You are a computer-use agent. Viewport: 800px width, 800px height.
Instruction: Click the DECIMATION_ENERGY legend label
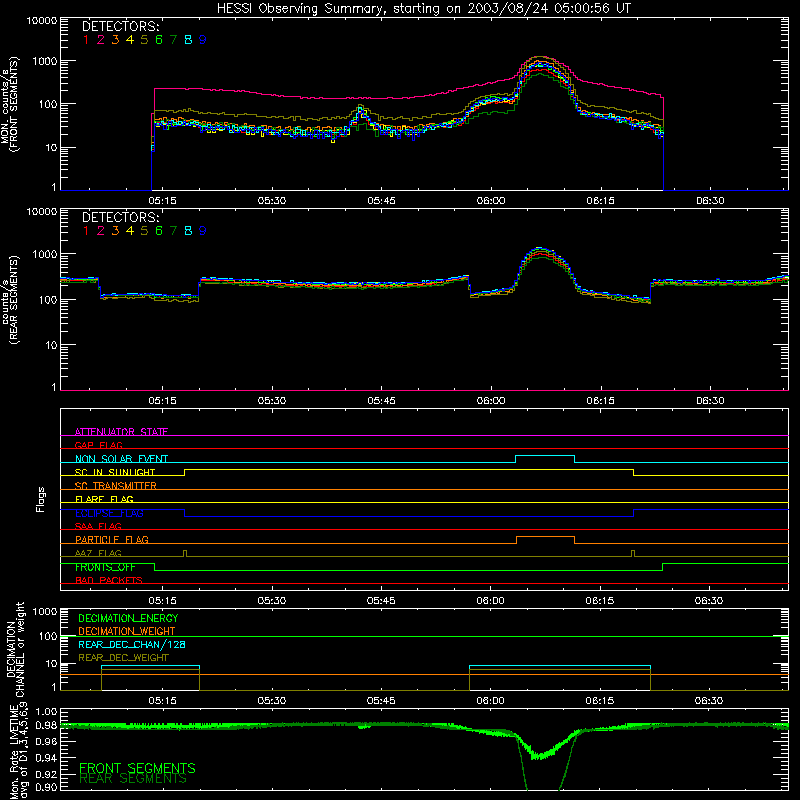(x=128, y=618)
